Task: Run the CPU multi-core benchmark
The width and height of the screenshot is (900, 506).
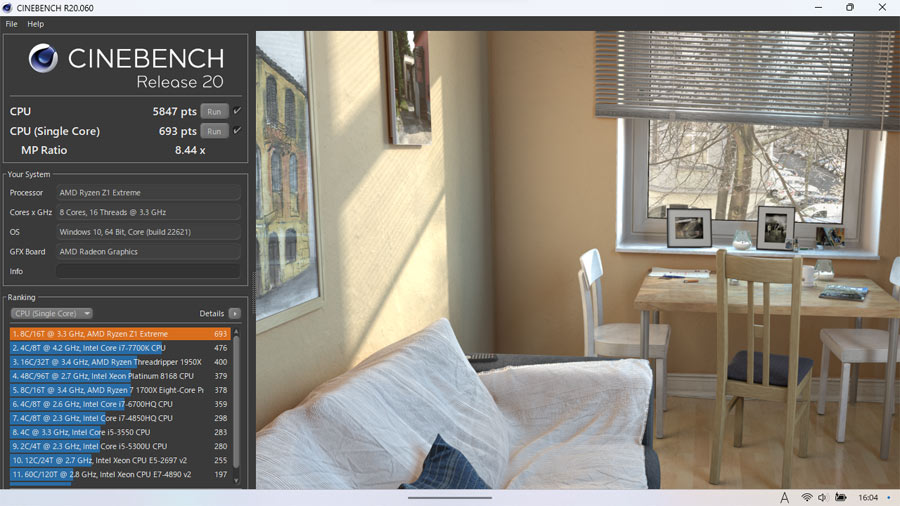Action: click(x=214, y=111)
